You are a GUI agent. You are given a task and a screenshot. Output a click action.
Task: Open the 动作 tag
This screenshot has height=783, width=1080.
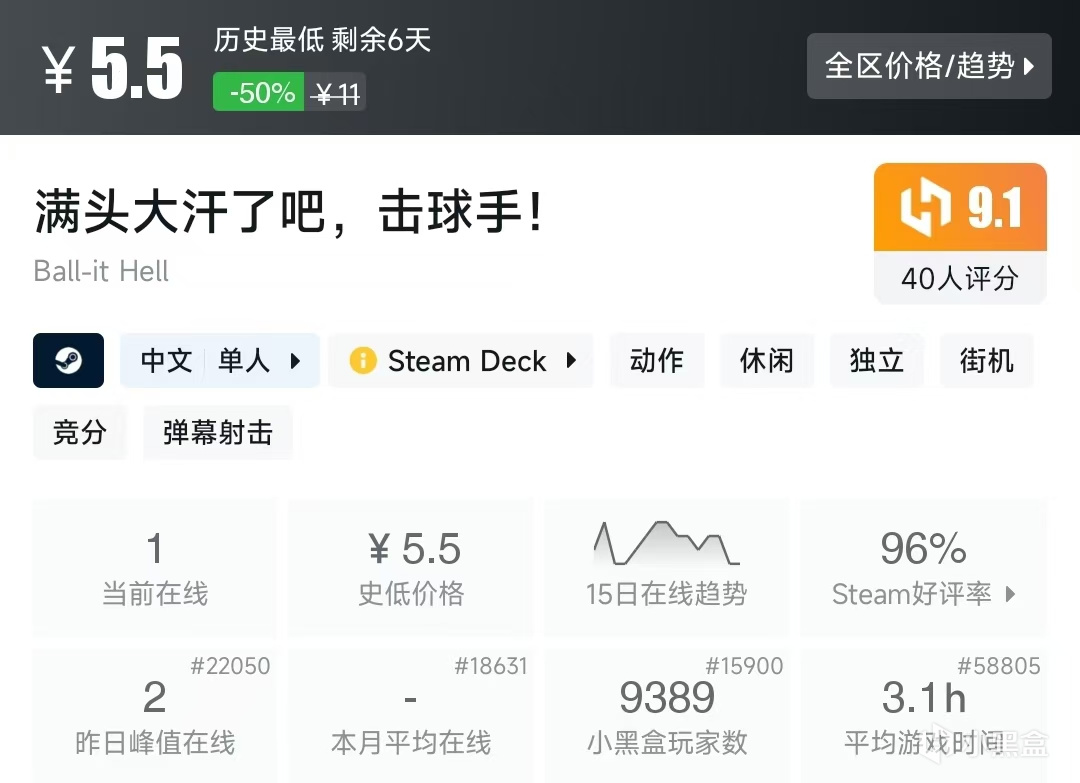tap(657, 360)
